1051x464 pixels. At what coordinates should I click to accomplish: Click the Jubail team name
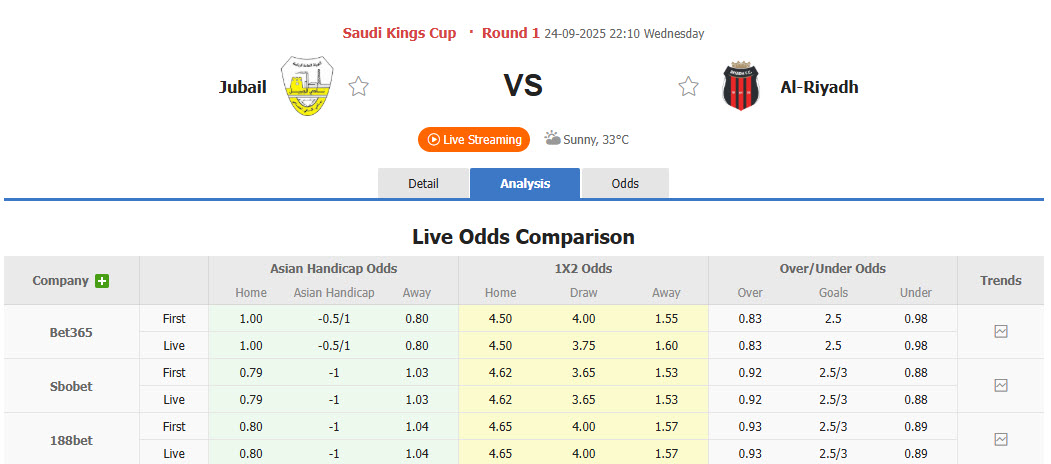click(x=243, y=87)
